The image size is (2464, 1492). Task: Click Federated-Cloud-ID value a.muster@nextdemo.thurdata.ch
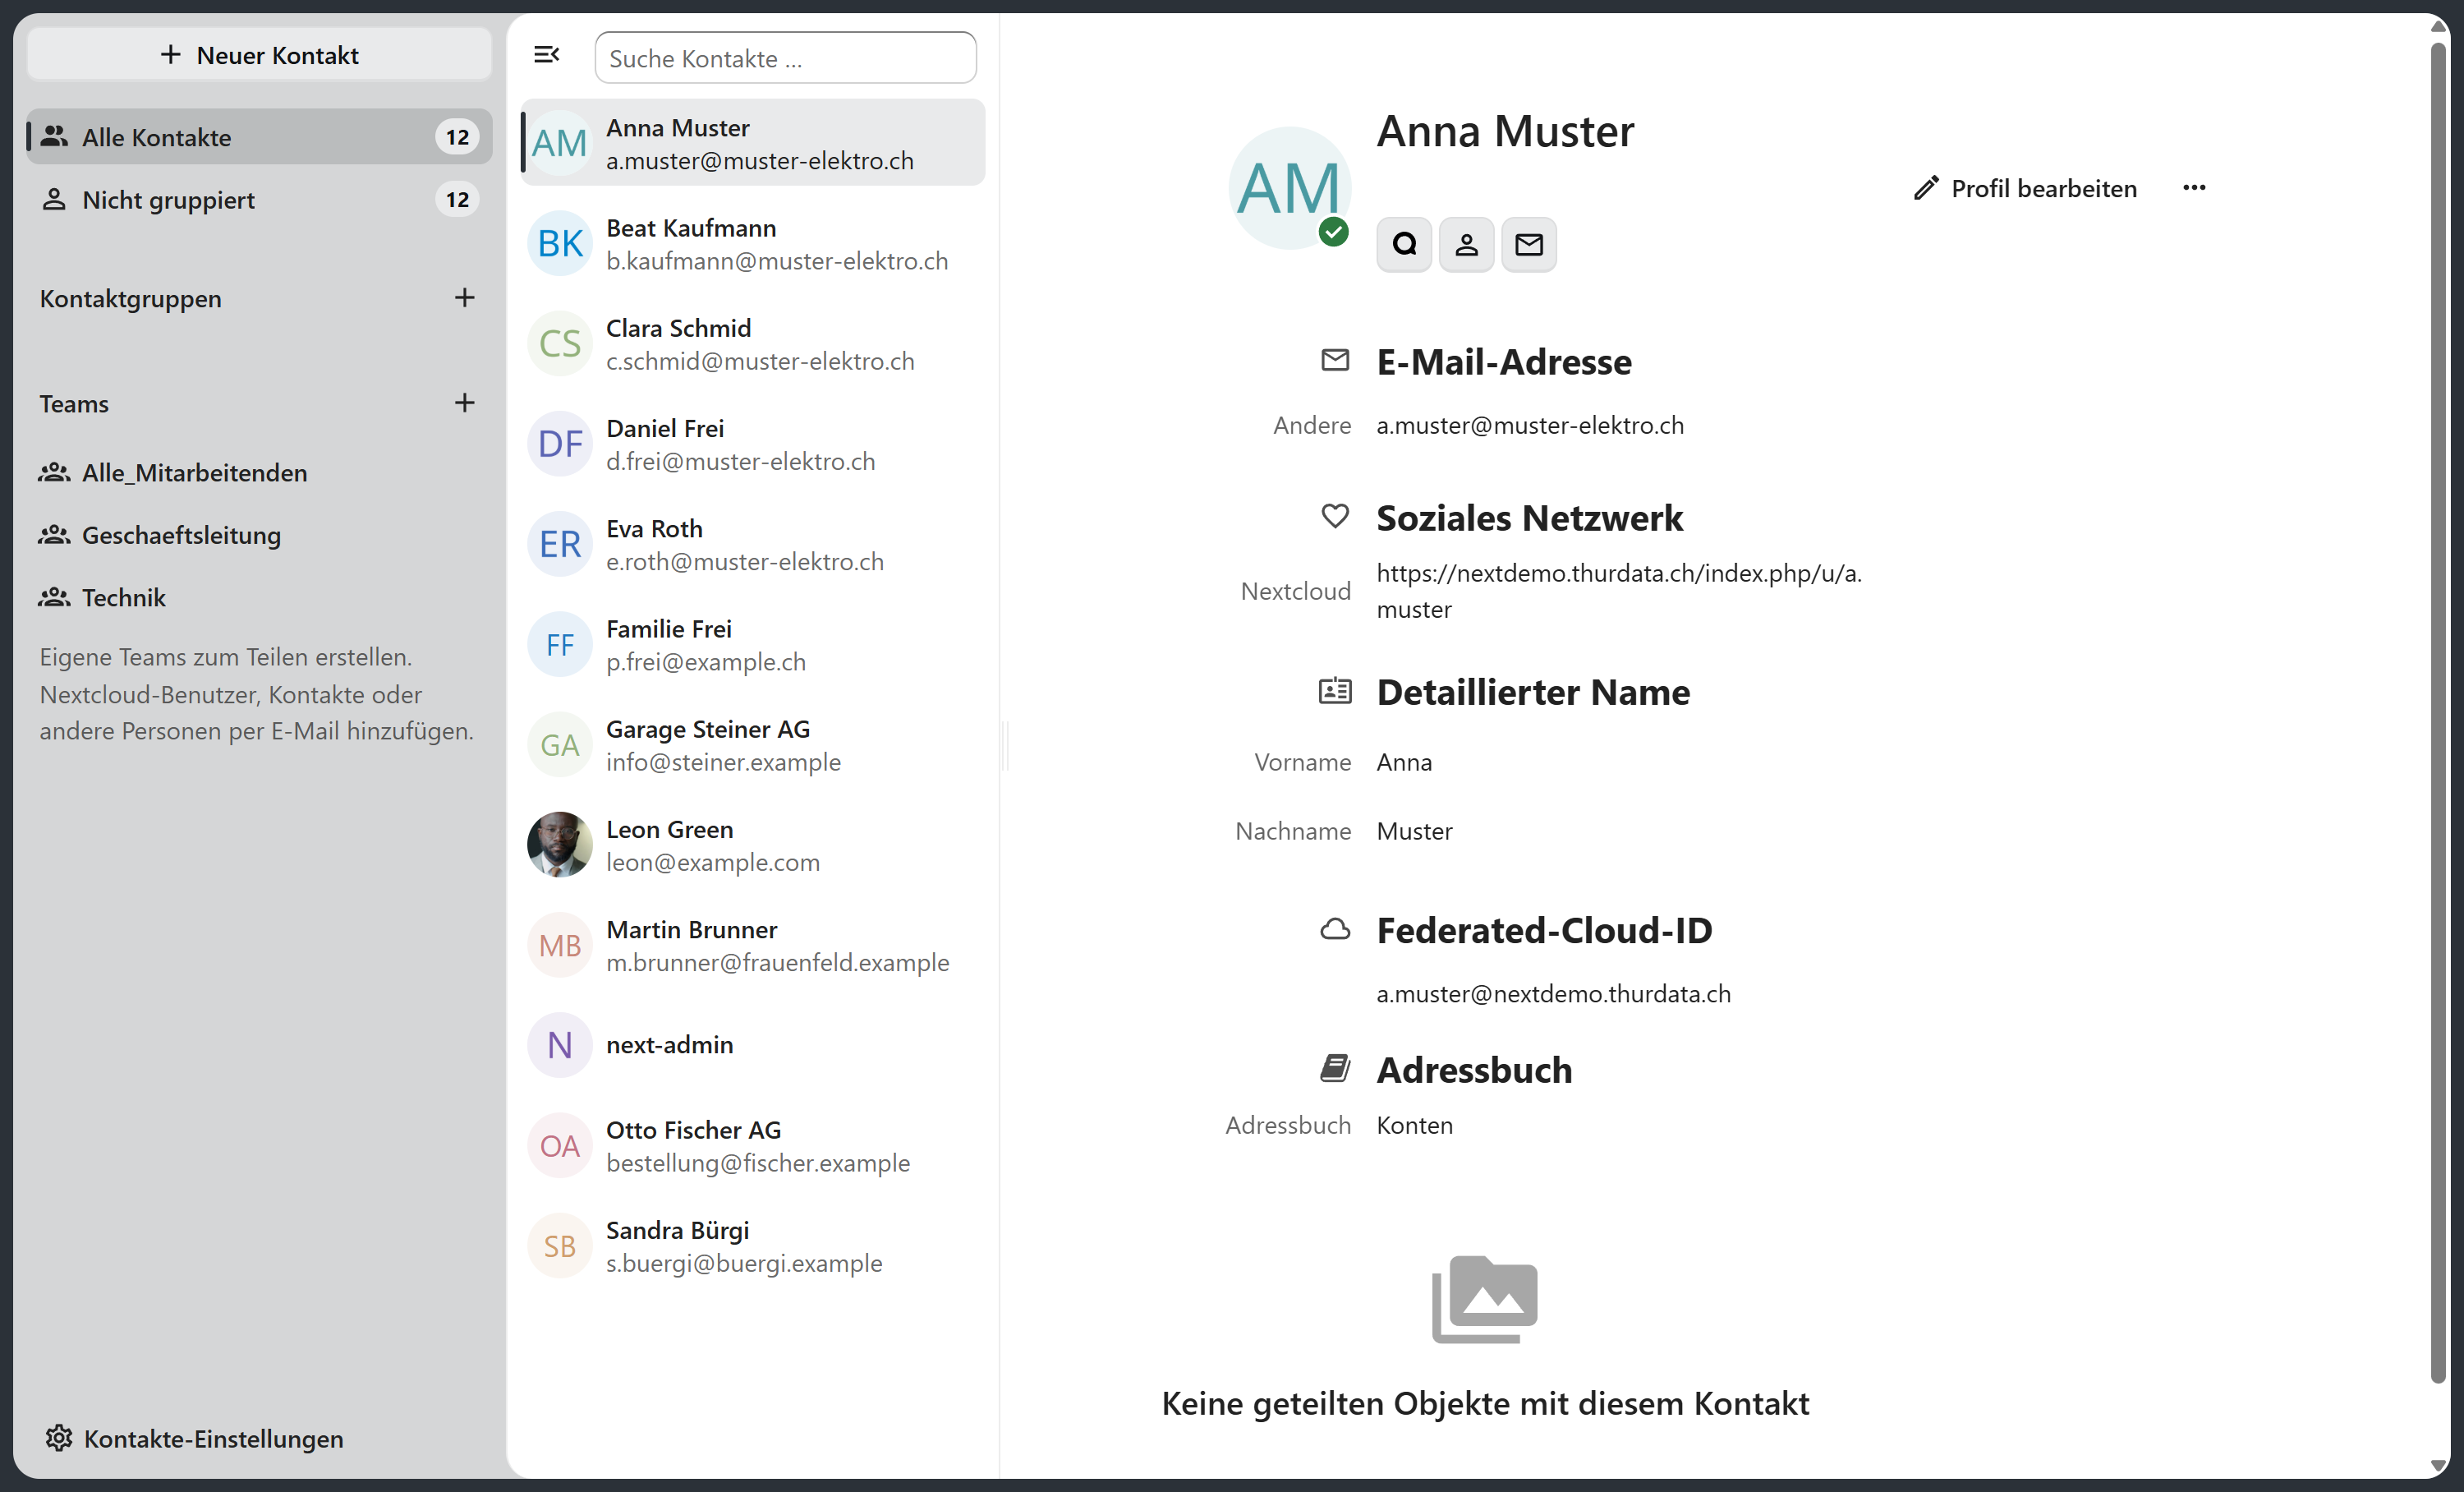coord(1553,993)
